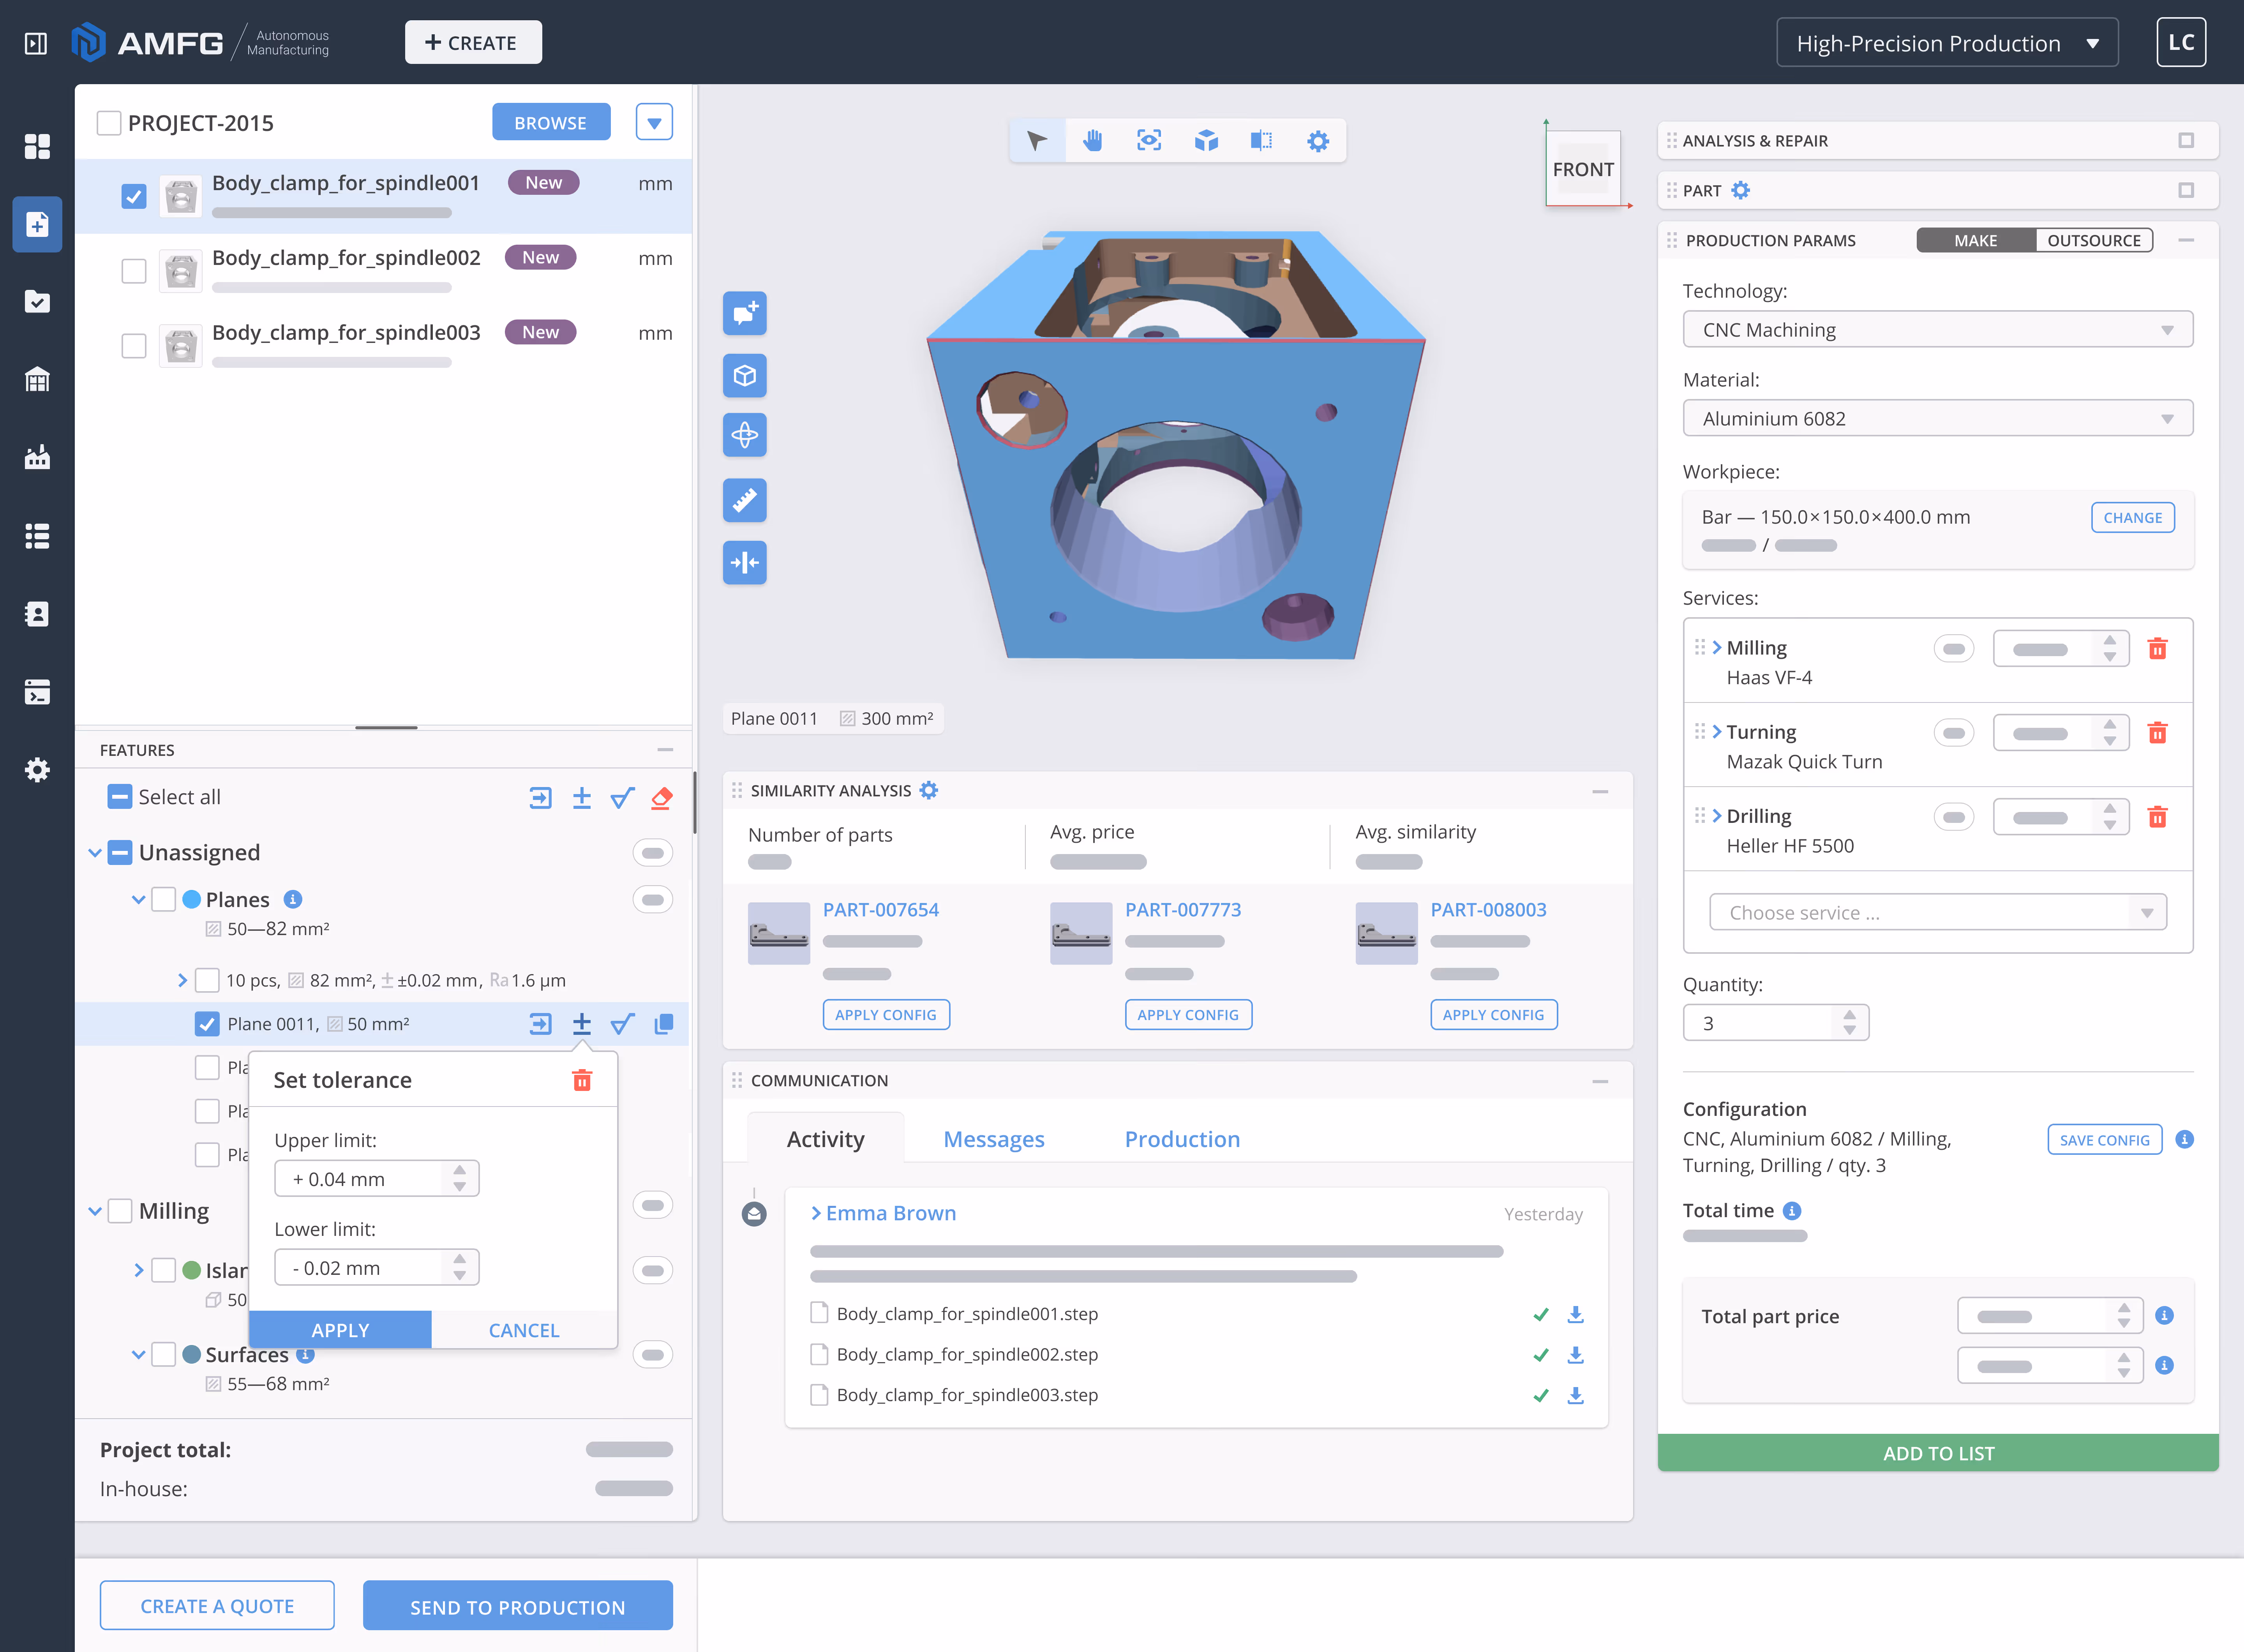2244x1652 pixels.
Task: Open the Technology CNC Machining dropdown
Action: tap(1937, 330)
